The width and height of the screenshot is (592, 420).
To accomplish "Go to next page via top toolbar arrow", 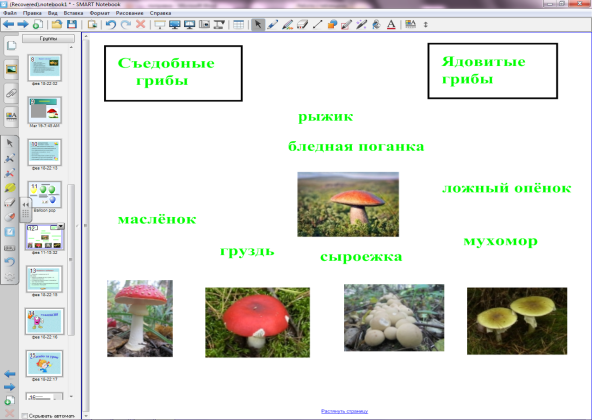I will pyautogui.click(x=23, y=25).
